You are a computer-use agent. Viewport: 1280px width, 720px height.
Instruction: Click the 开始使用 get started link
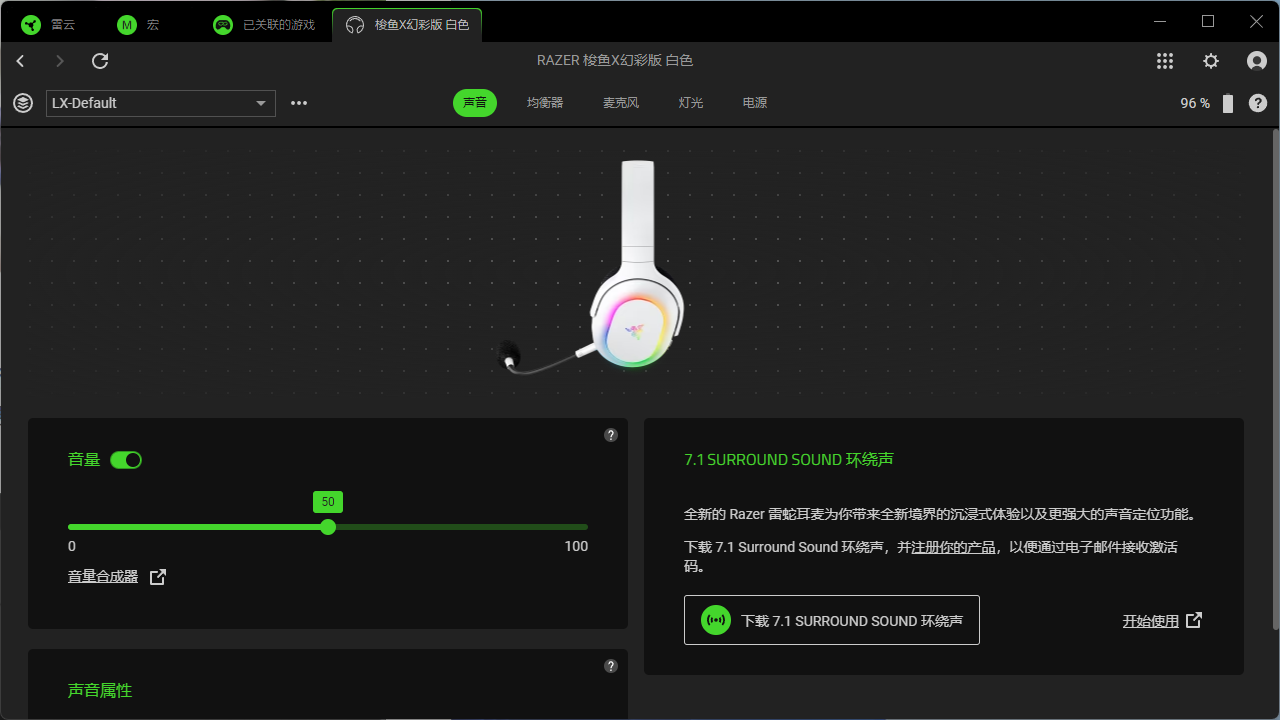point(1150,621)
